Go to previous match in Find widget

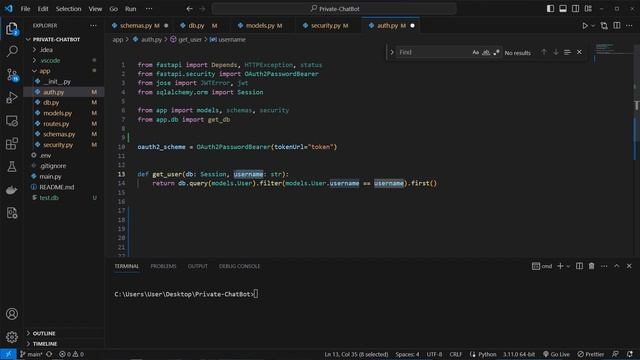[544, 52]
